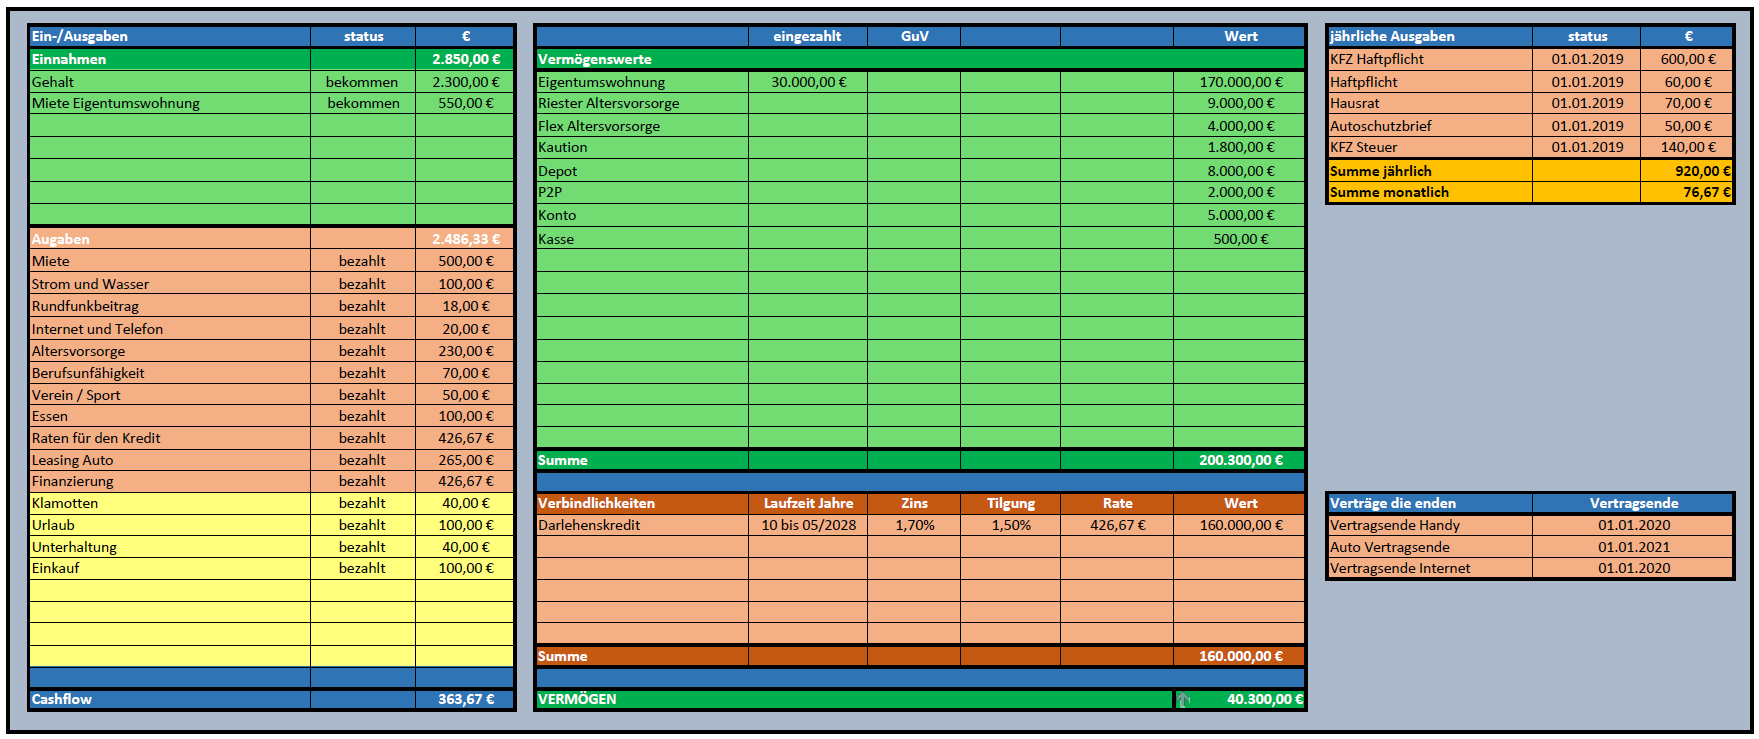Select the Einnahmen total 2.850,00 €
This screenshot has height=739, width=1759.
pyautogui.click(x=465, y=59)
